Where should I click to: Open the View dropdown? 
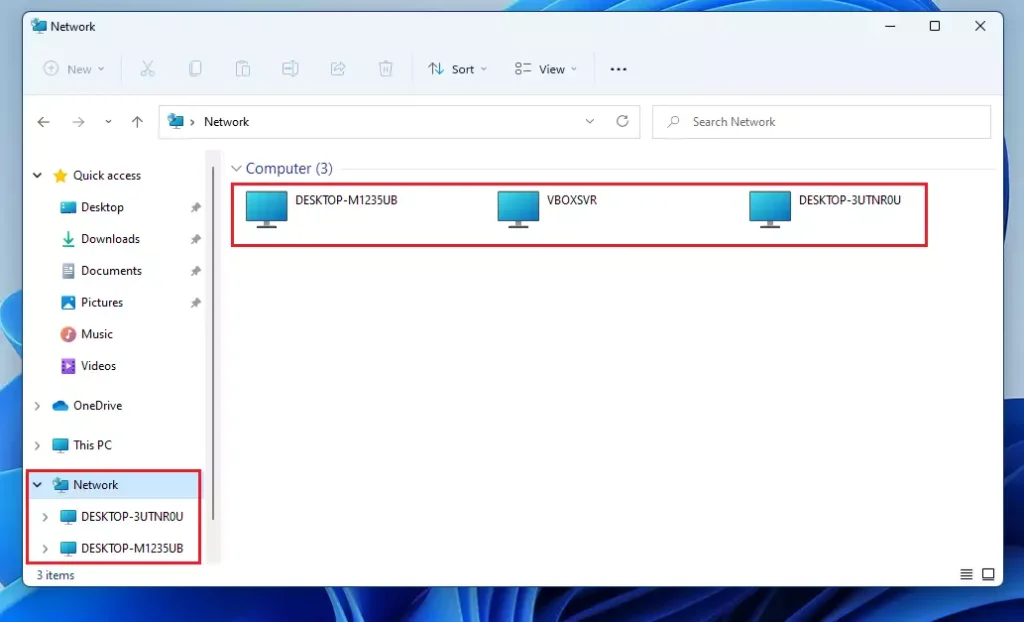pos(545,68)
